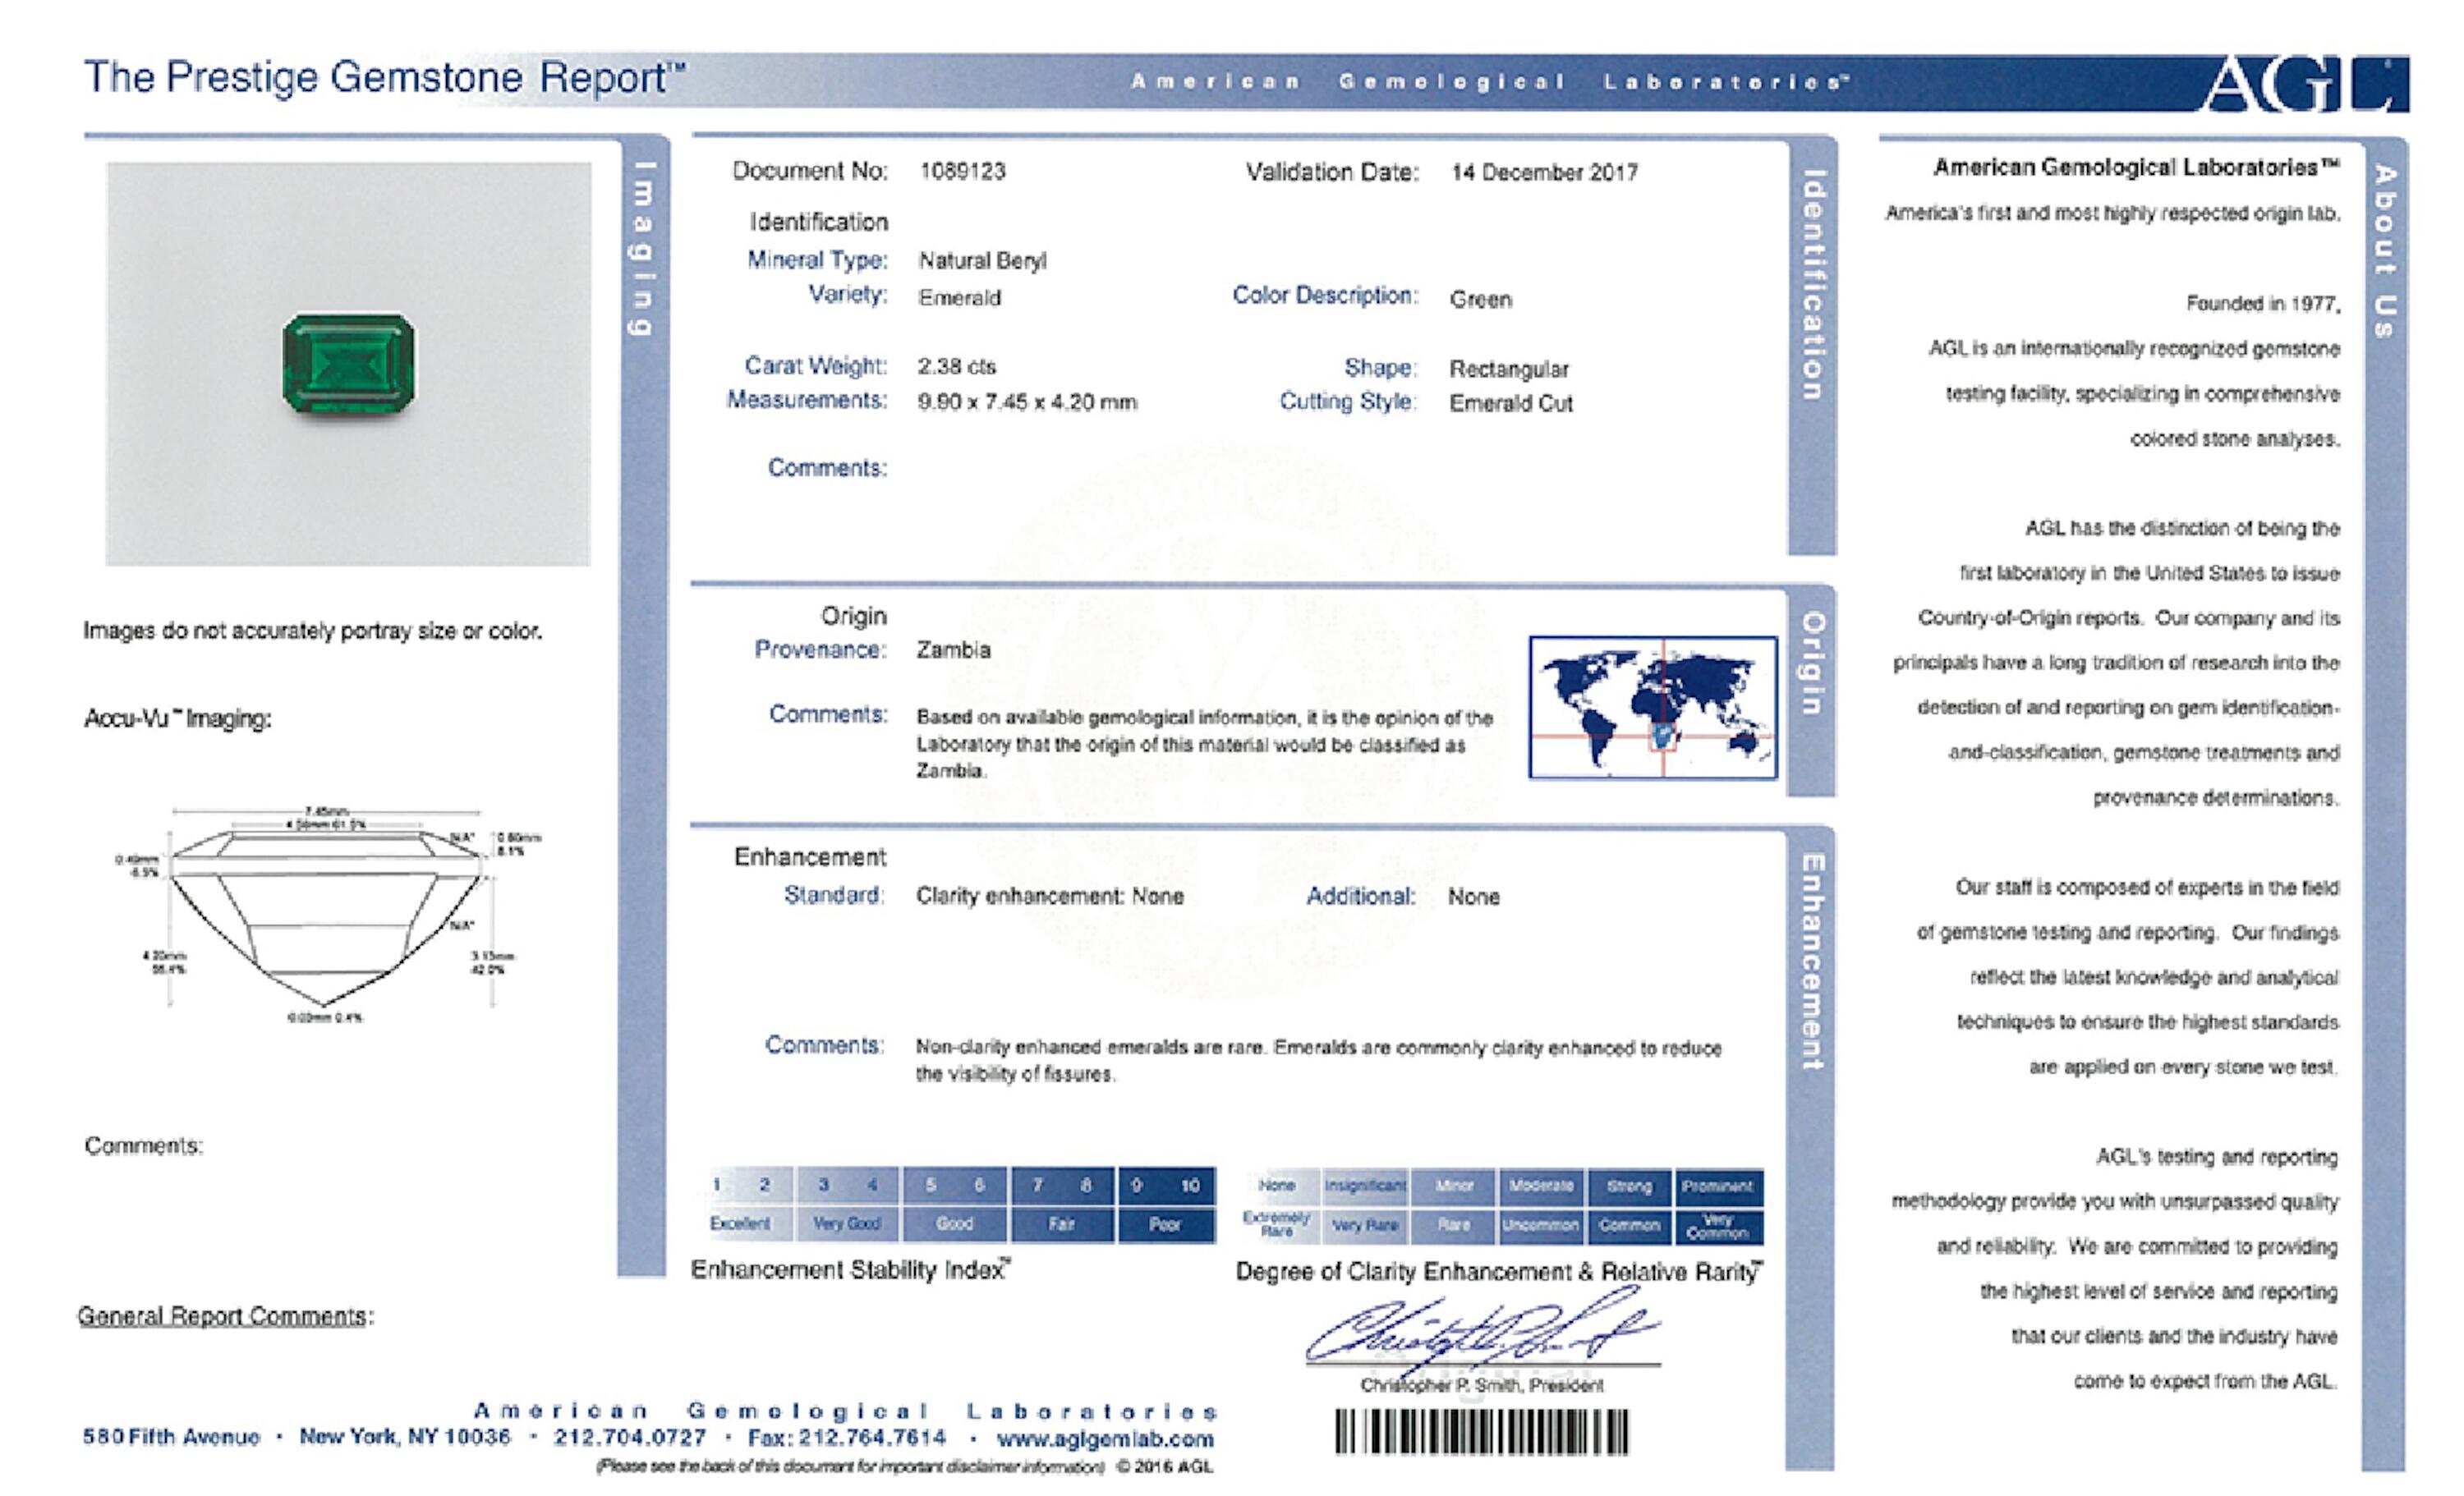Click the emerald gemstone photo
Viewport: 2464px width, 1496px height.
tap(348, 363)
